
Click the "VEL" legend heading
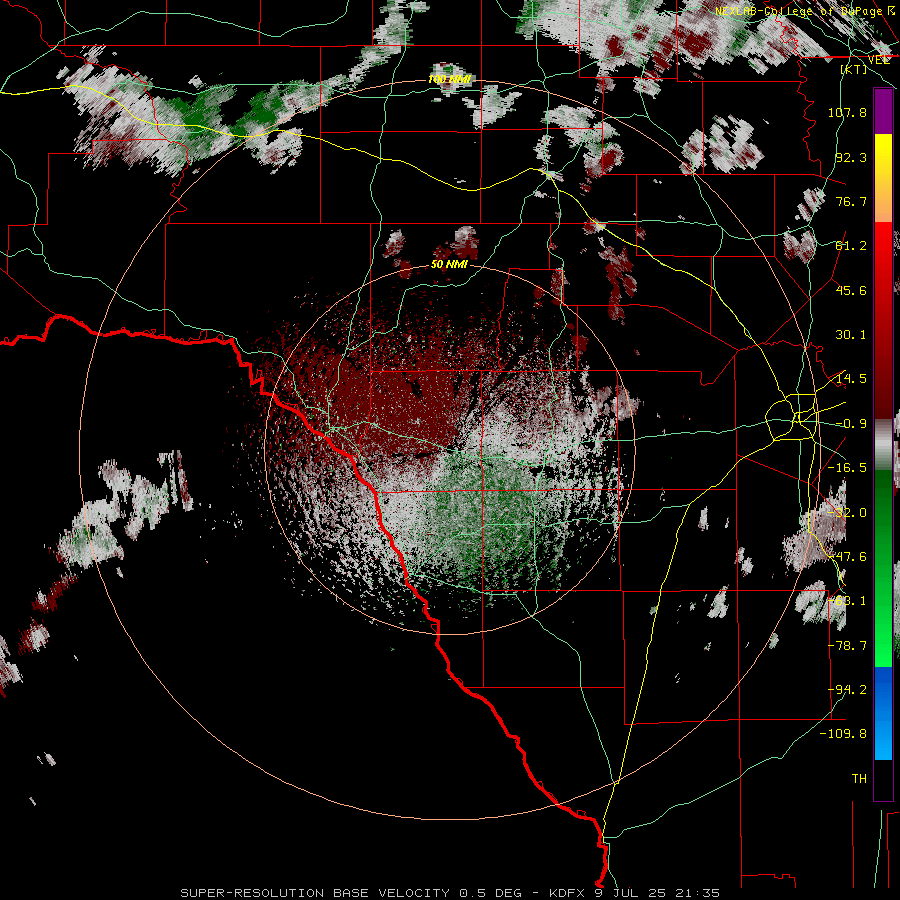pos(879,59)
